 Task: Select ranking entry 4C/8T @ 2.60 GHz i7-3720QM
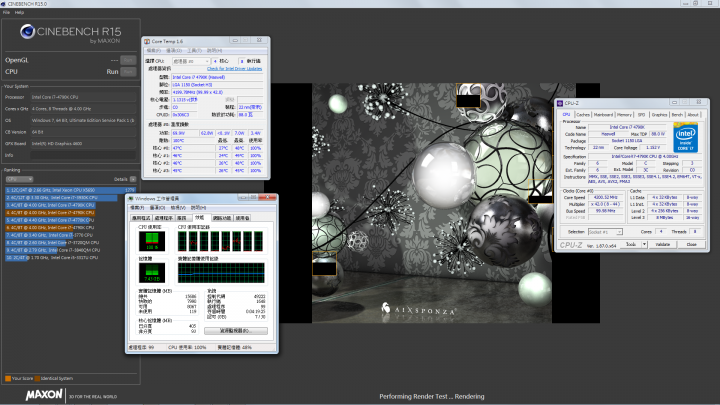coord(53,242)
